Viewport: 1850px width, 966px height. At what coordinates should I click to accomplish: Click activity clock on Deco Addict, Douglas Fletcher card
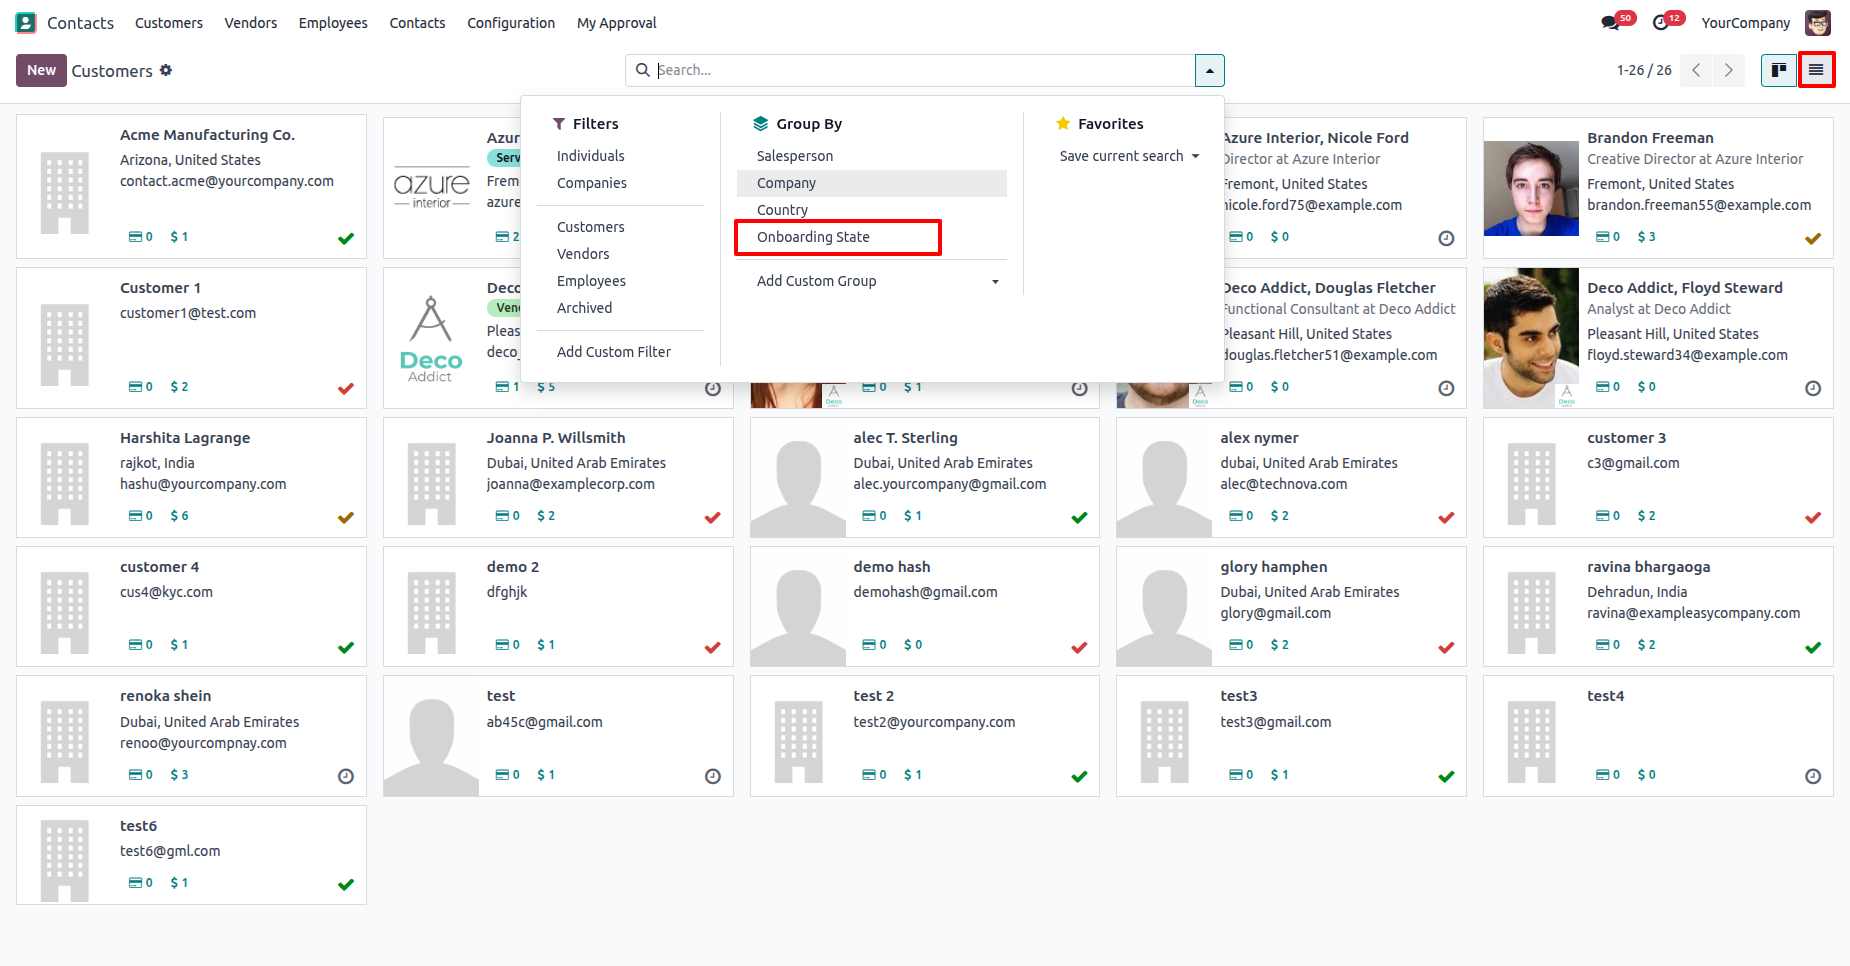pyautogui.click(x=1446, y=388)
